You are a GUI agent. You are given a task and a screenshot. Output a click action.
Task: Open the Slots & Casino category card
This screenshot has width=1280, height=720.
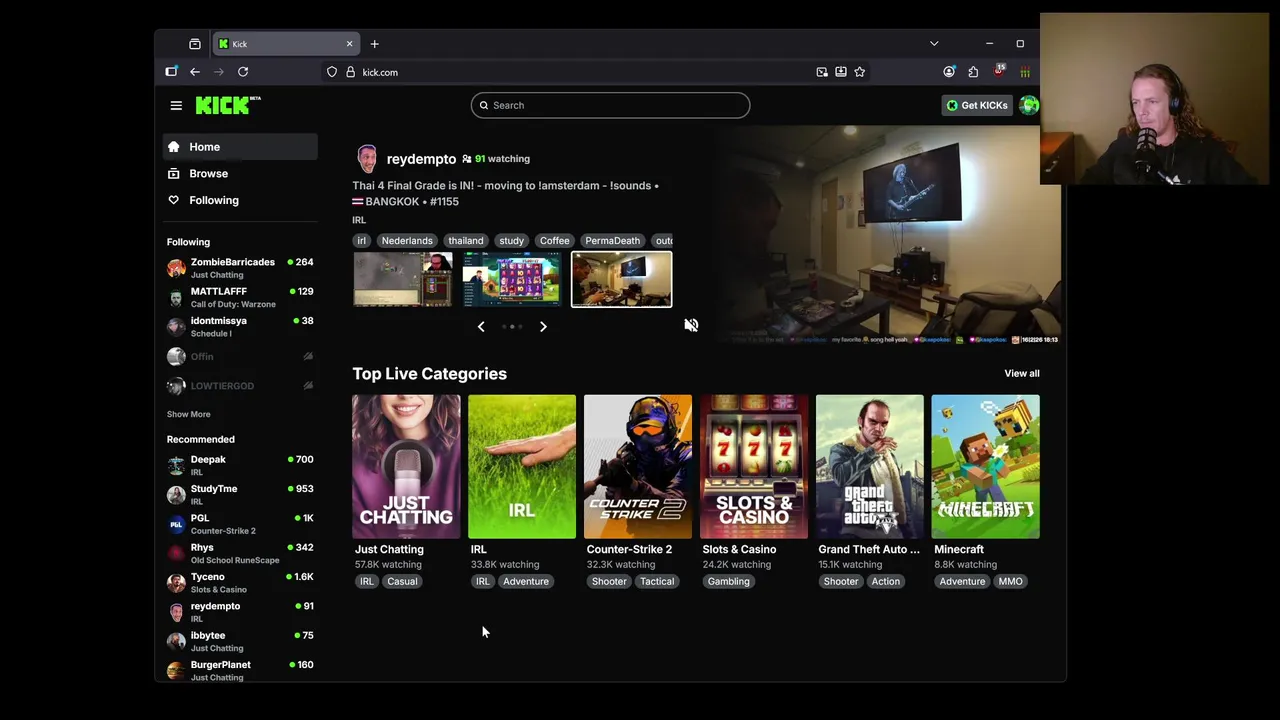point(754,467)
